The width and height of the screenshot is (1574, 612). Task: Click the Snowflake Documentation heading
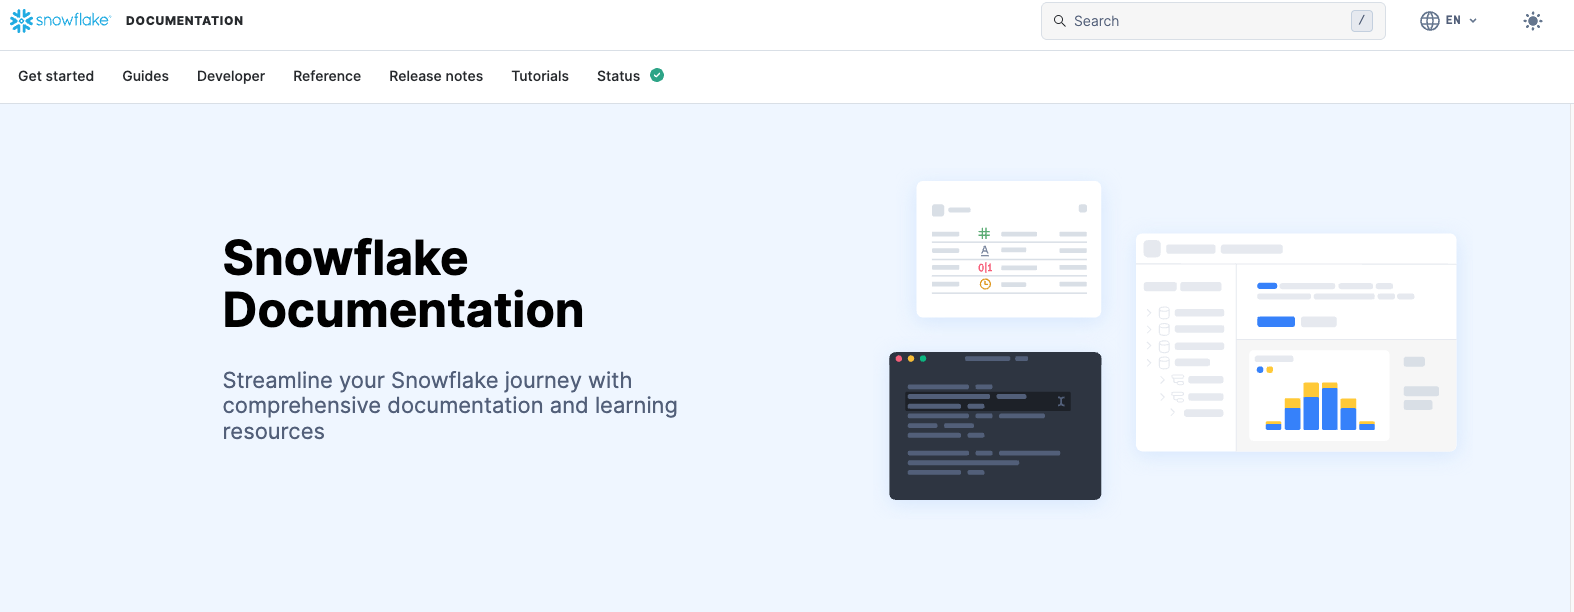[x=403, y=284]
